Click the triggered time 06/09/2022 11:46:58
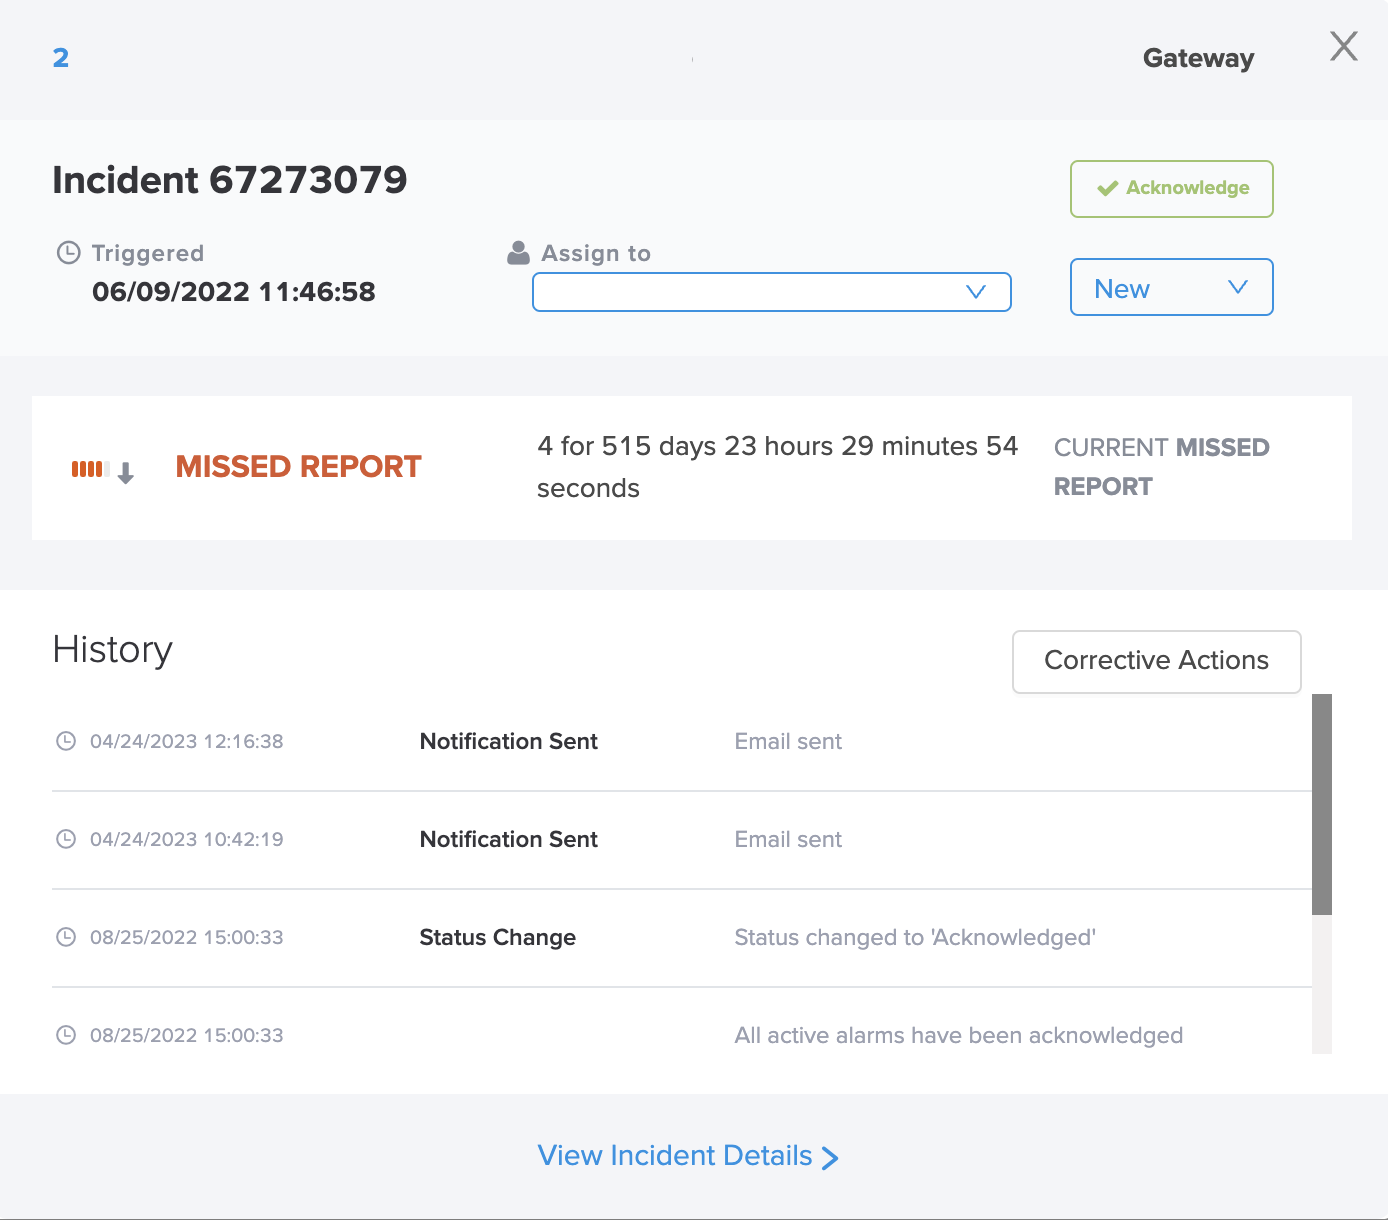 pos(234,292)
